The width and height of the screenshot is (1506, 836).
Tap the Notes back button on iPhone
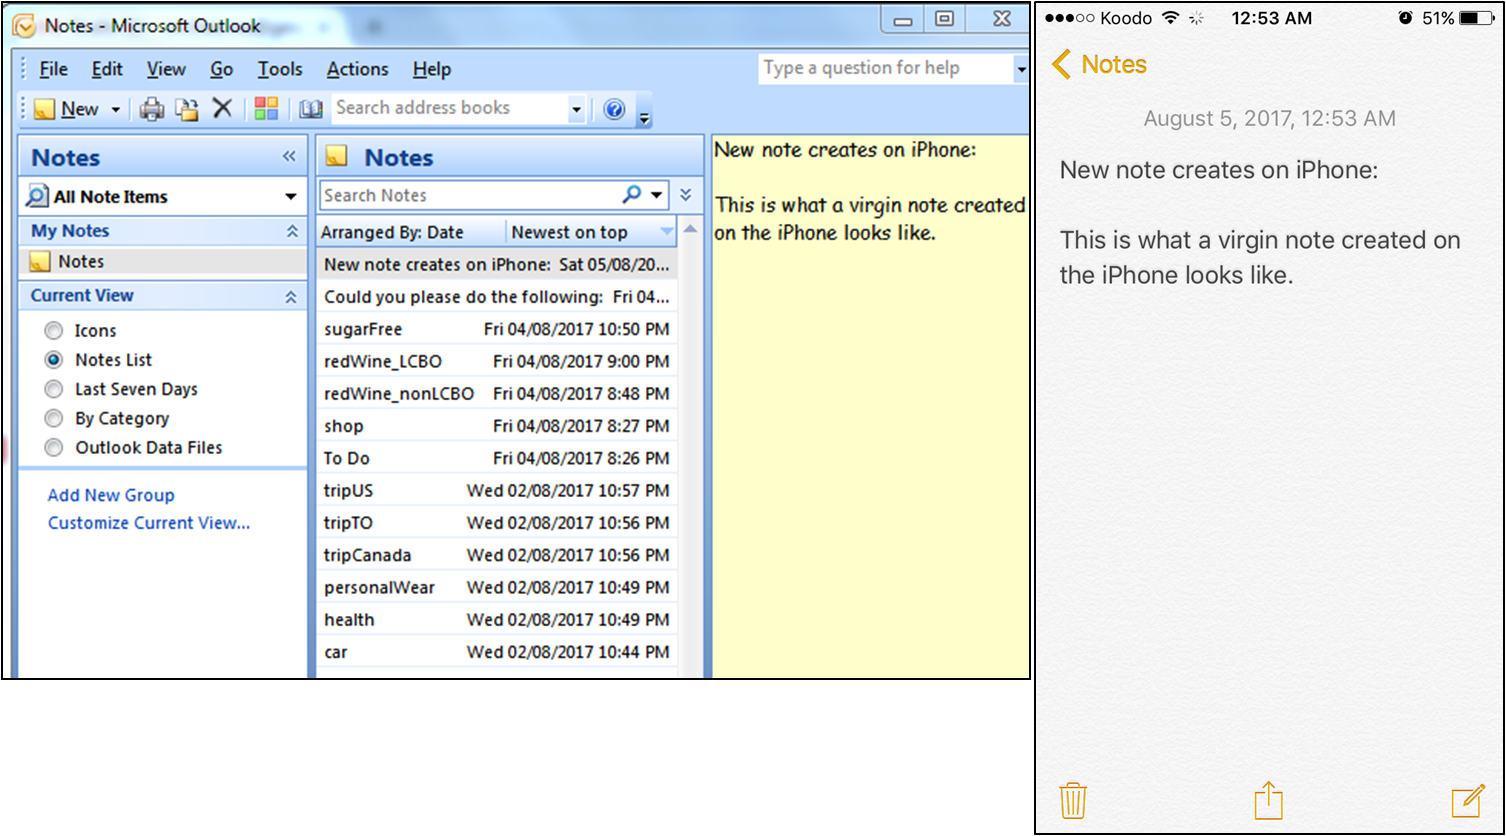coord(1099,65)
